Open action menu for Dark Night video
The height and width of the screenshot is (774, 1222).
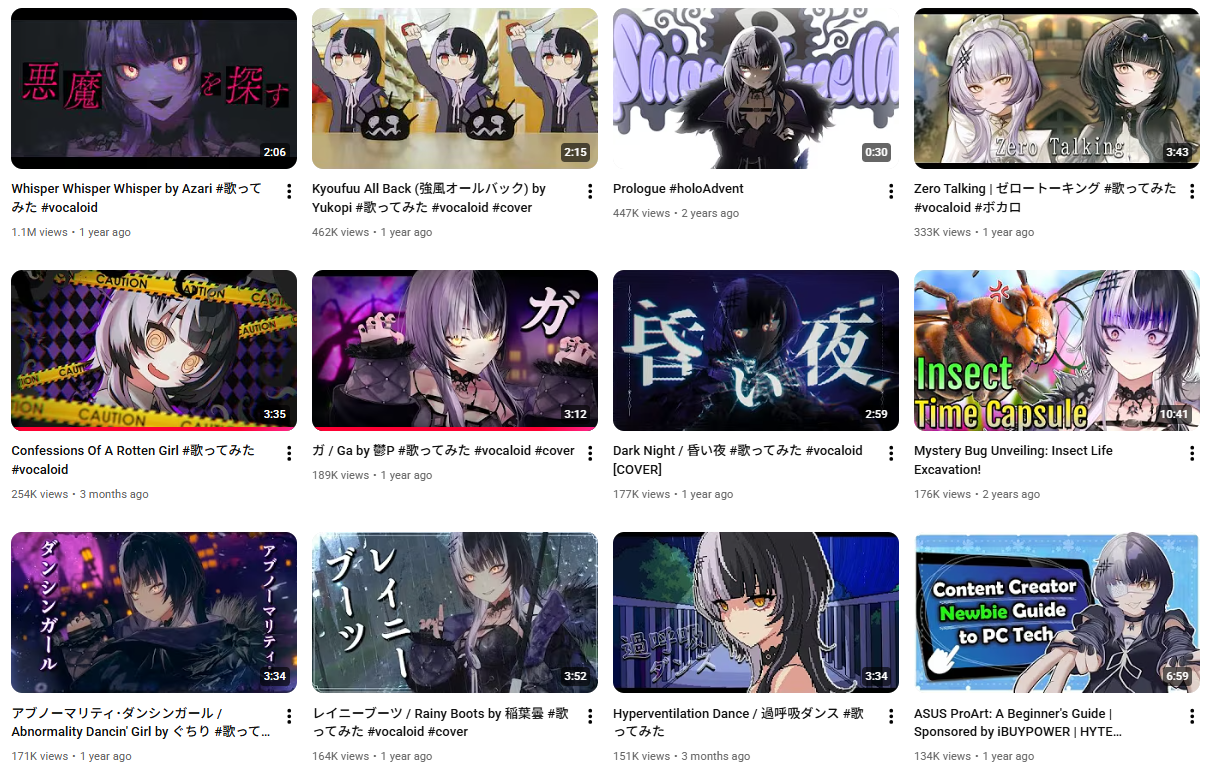pyautogui.click(x=891, y=453)
